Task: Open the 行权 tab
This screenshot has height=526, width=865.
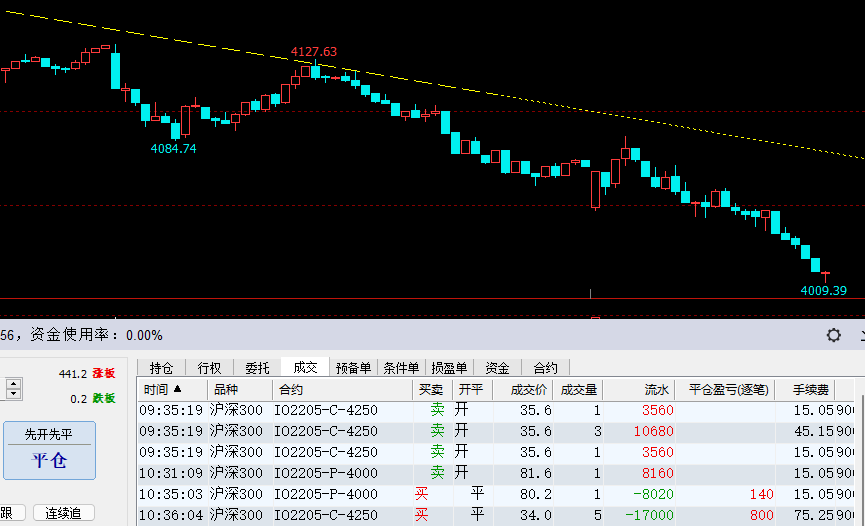Action: [x=209, y=367]
